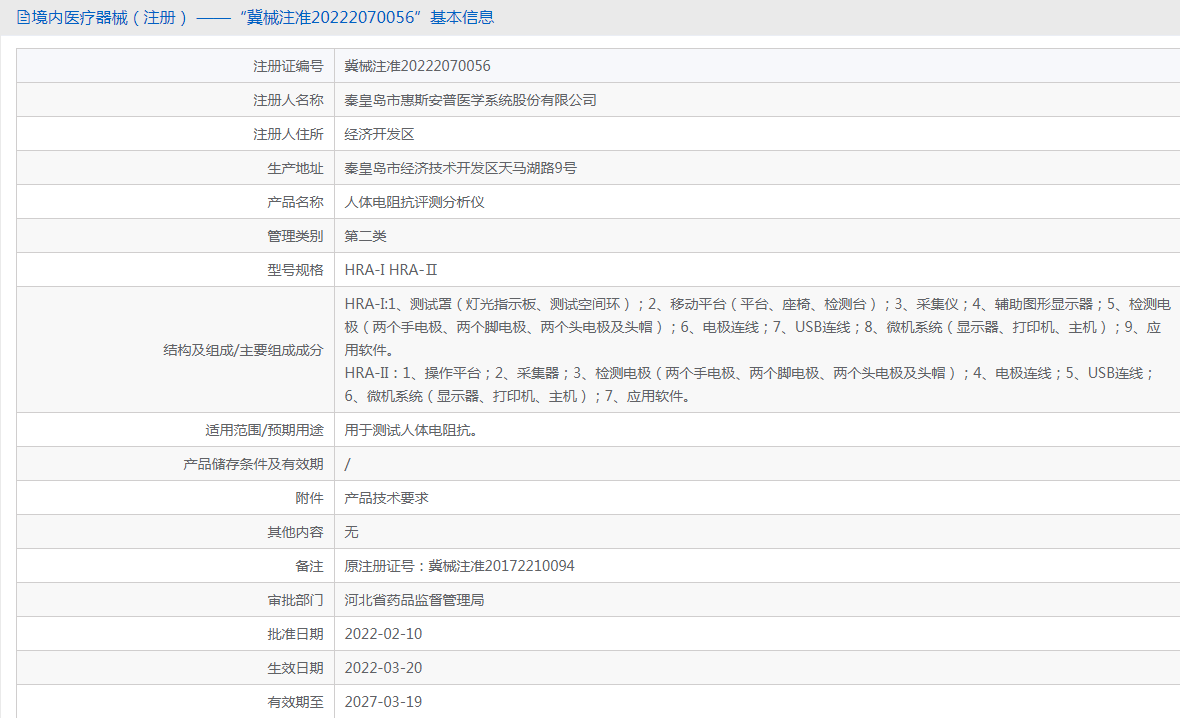Click the label 管理类别
This screenshot has height=718, width=1180.
pyautogui.click(x=295, y=236)
